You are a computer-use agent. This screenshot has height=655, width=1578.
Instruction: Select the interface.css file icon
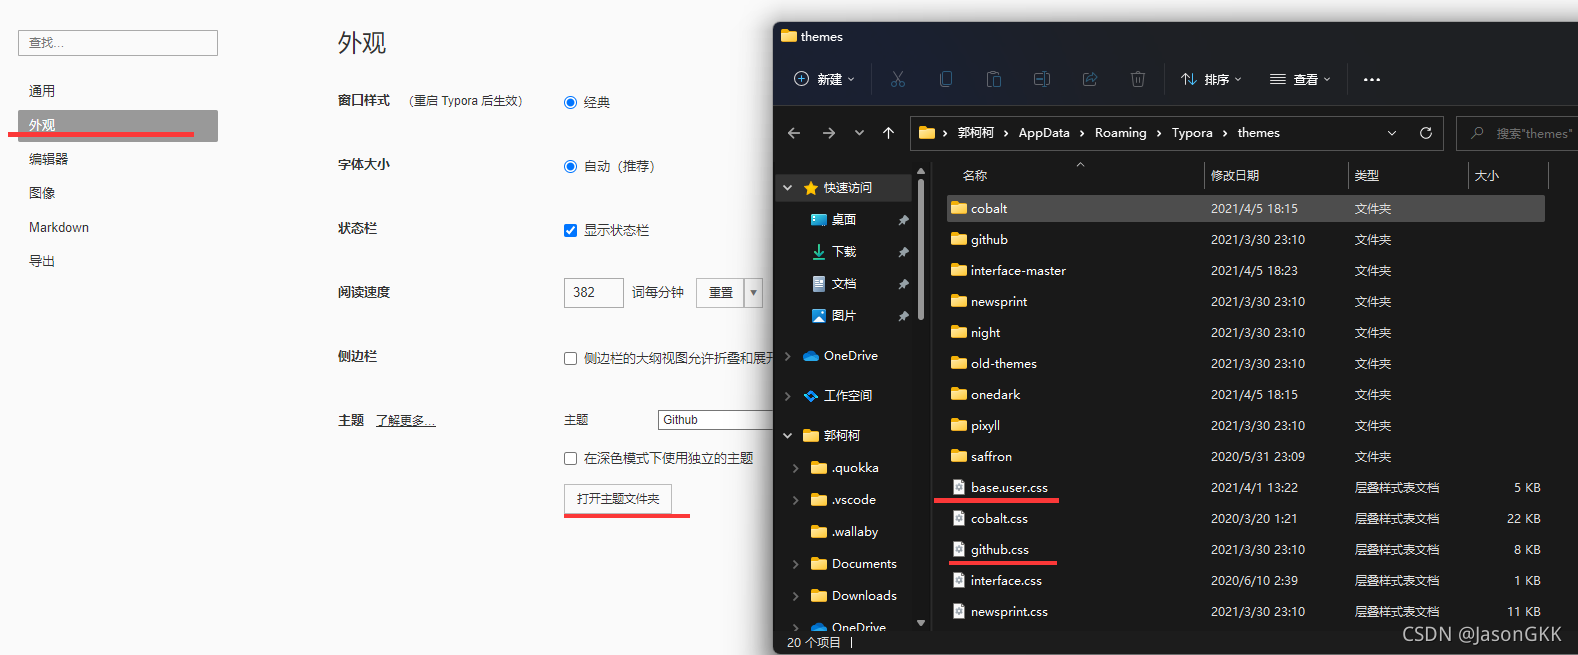[x=959, y=580]
